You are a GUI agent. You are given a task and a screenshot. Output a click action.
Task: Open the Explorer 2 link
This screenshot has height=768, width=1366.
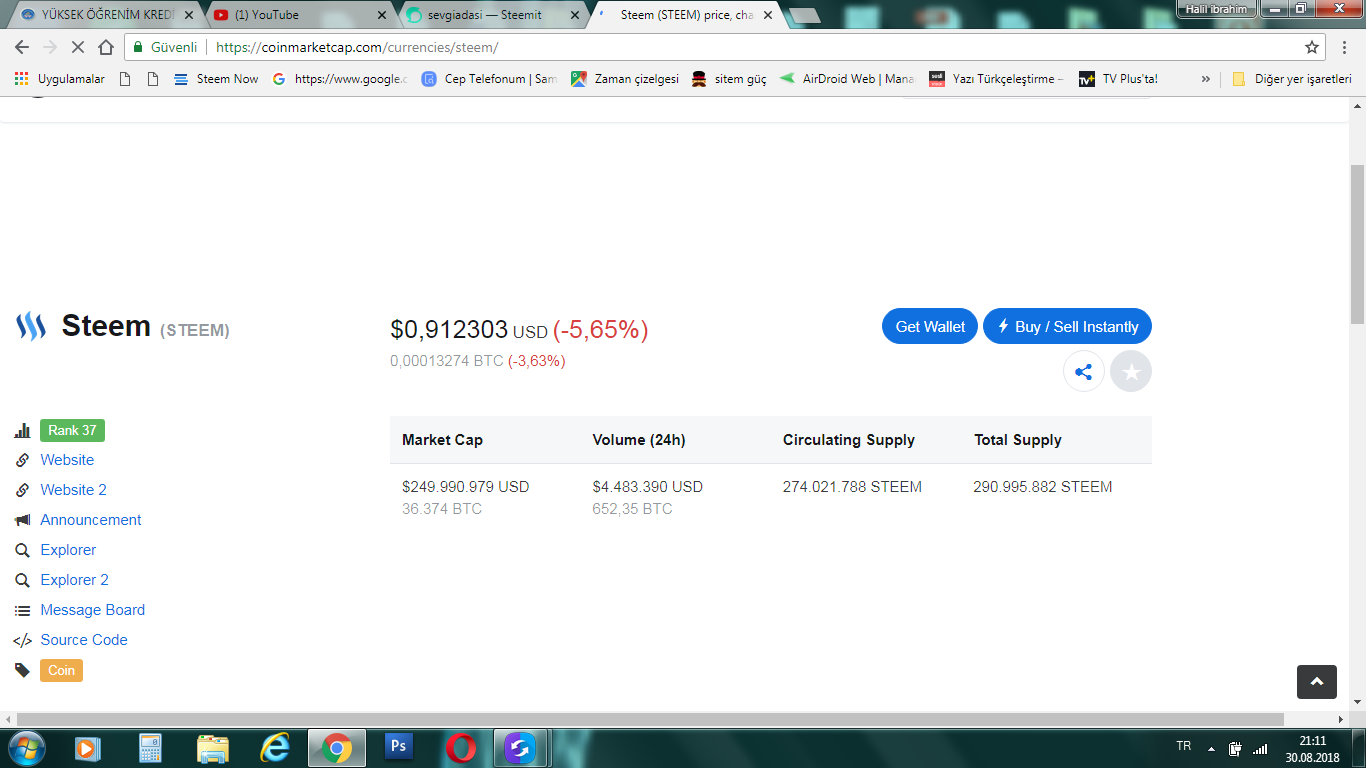[74, 580]
